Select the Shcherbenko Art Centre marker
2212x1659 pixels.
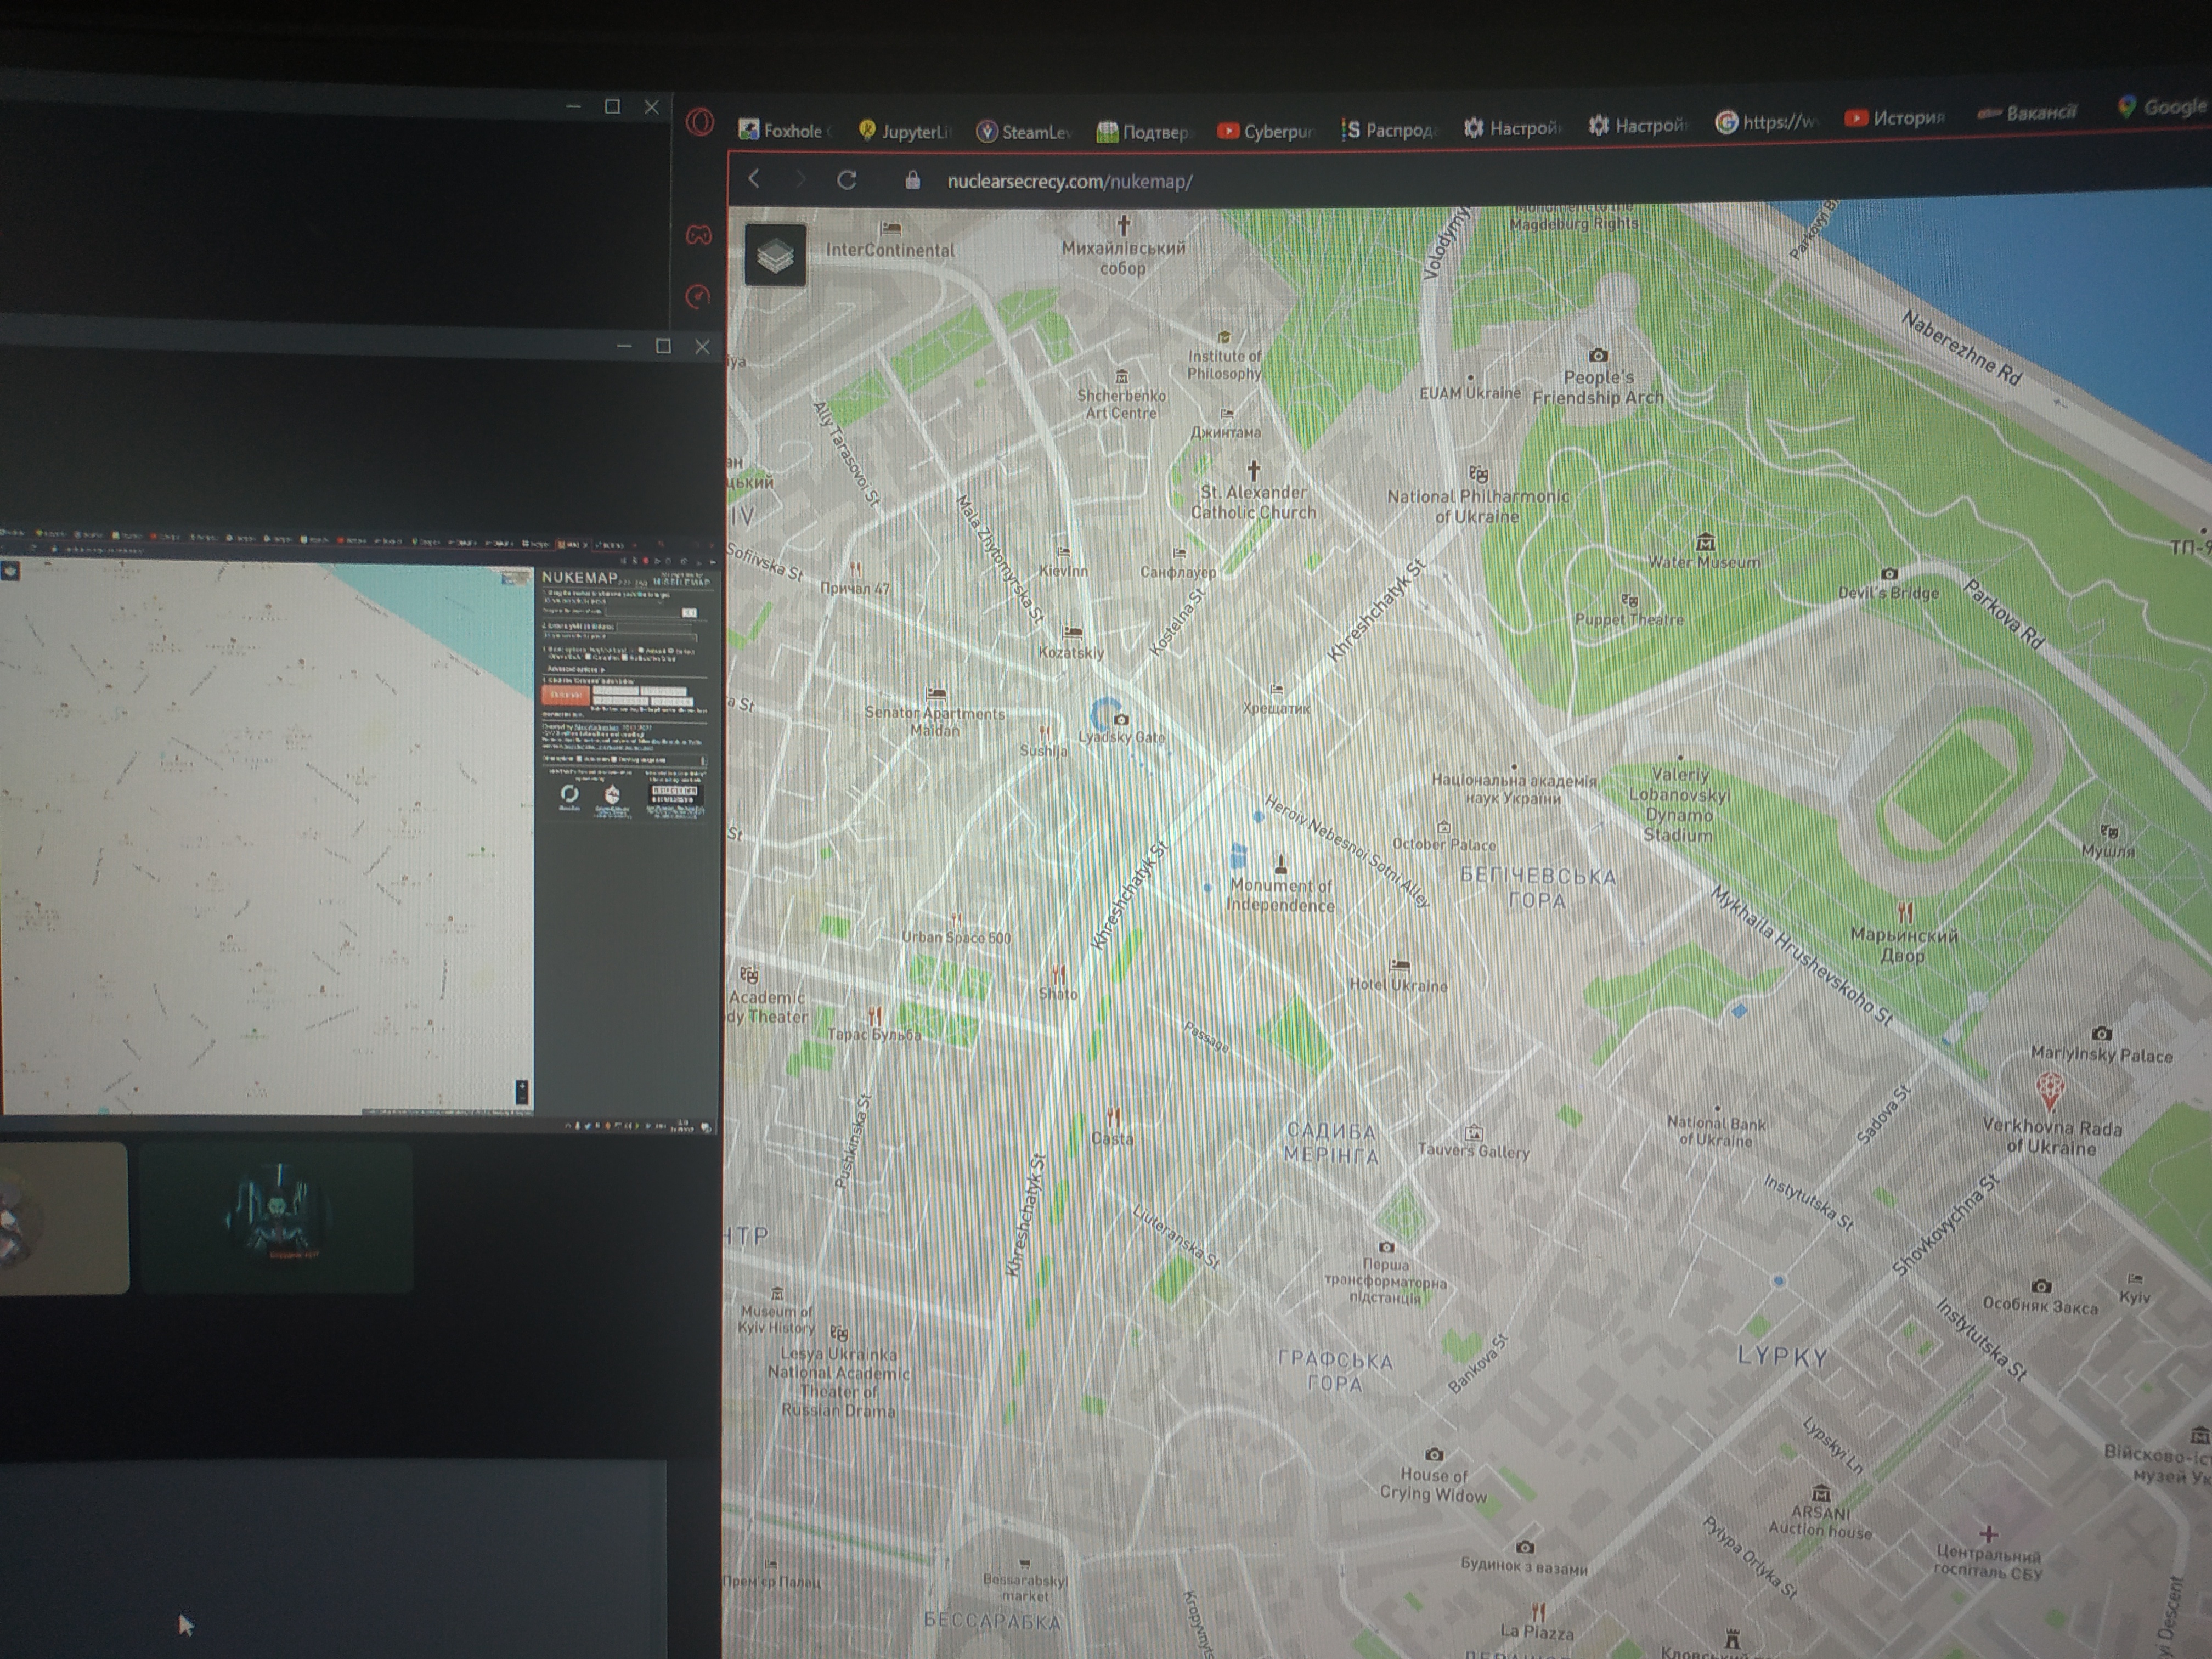pyautogui.click(x=1121, y=376)
